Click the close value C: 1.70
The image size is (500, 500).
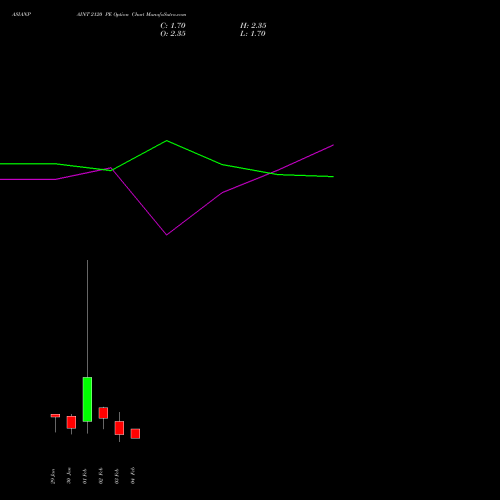173,26
